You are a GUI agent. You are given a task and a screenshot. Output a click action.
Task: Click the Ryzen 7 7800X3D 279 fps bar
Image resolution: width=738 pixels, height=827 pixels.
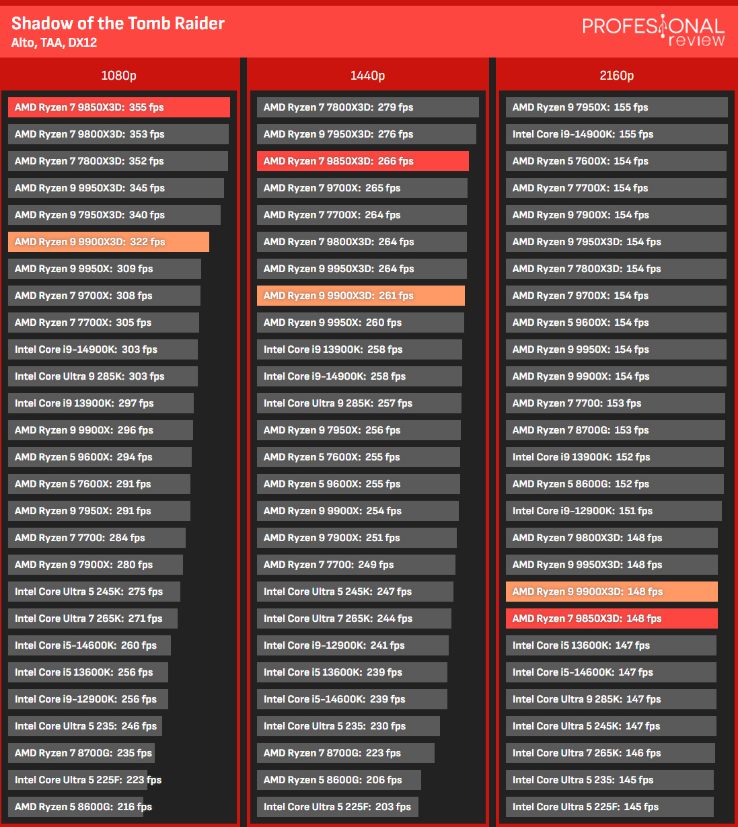367,107
